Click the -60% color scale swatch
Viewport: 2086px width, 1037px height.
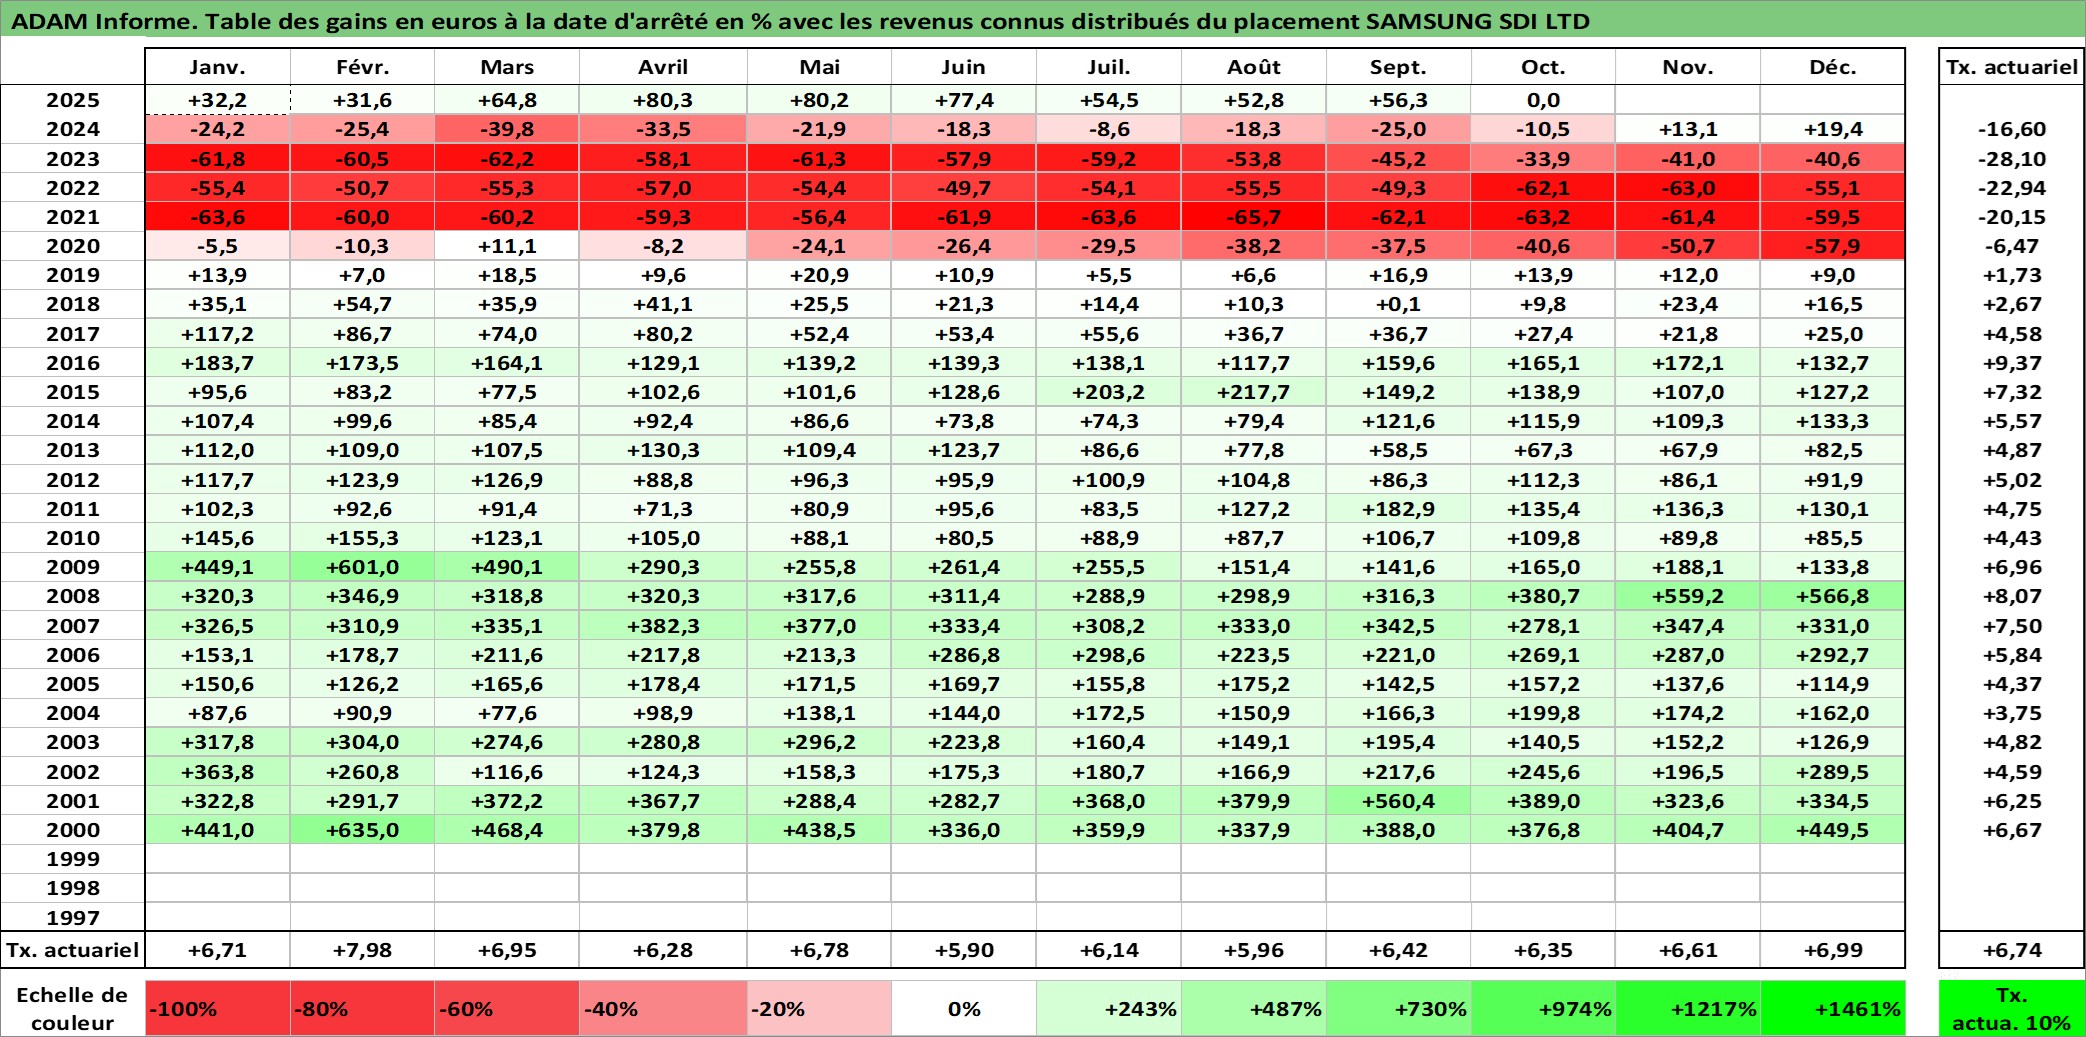(507, 1008)
